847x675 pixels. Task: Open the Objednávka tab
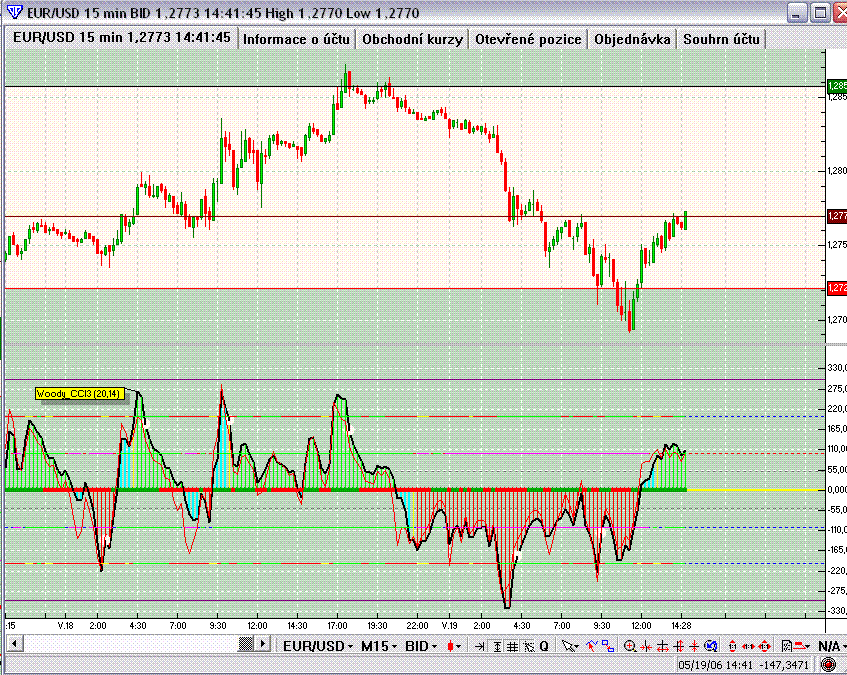[632, 39]
